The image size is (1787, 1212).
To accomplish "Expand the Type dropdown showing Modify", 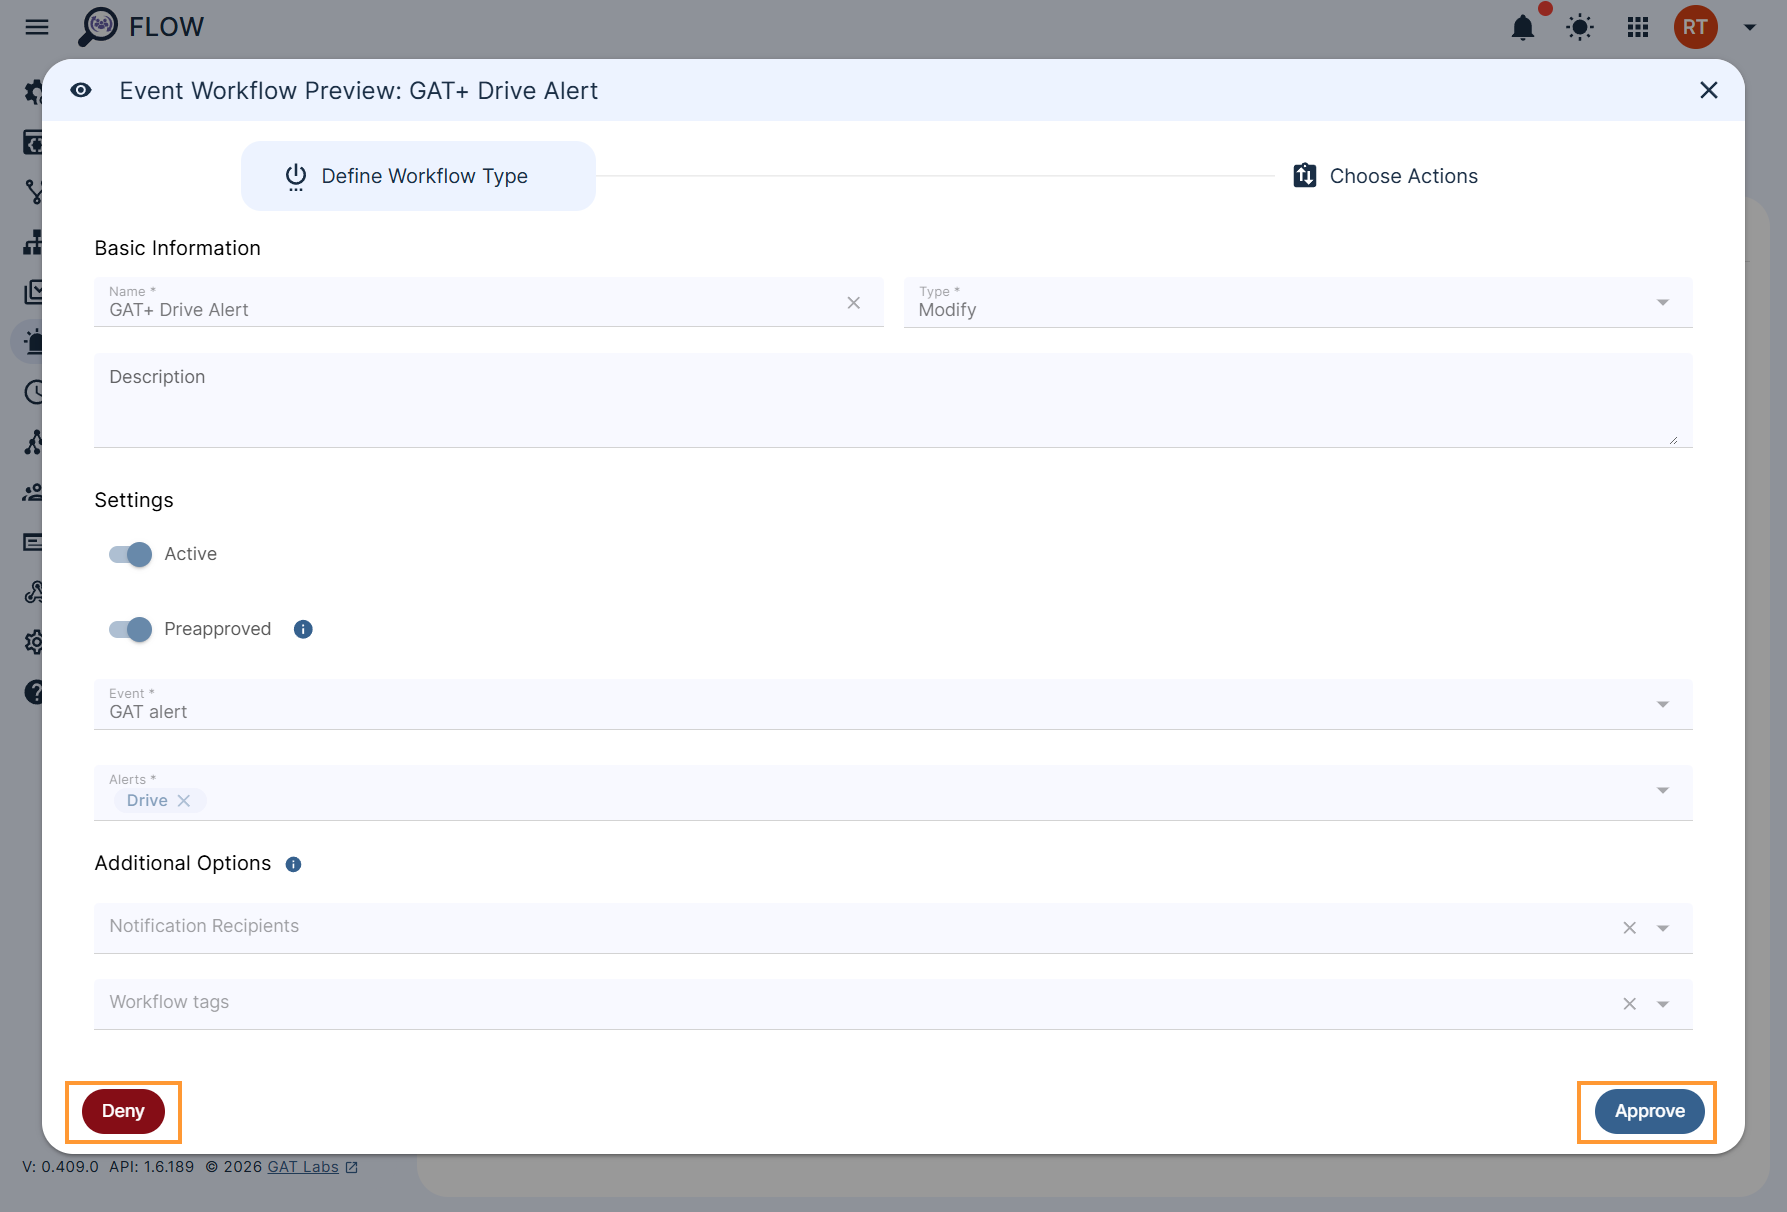I will click(x=1662, y=303).
